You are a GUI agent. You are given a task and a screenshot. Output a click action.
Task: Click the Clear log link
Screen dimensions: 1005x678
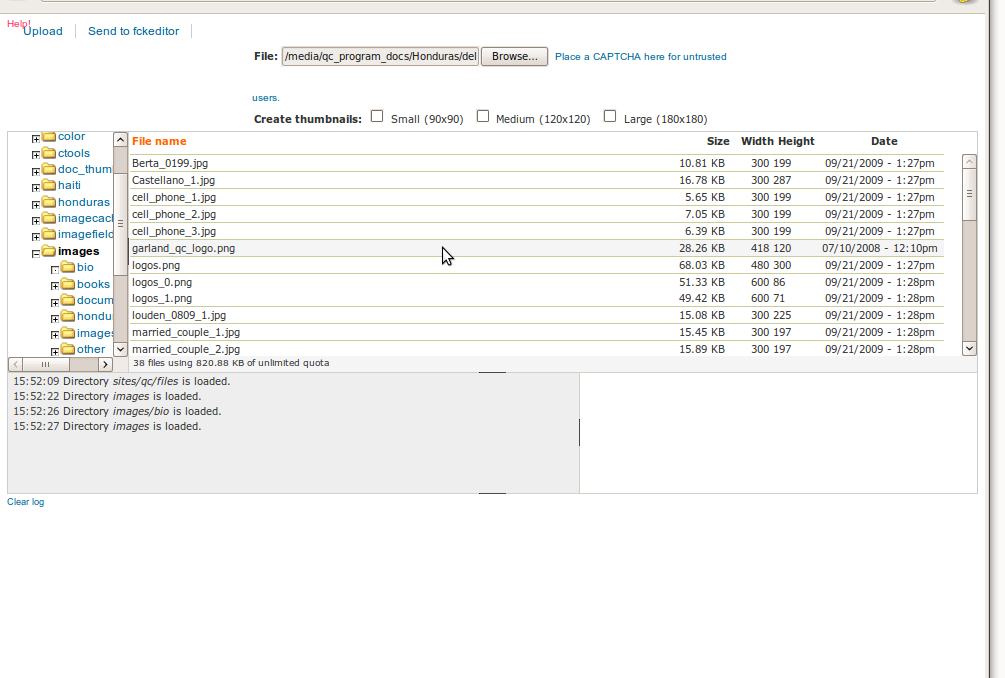[x=25, y=501]
